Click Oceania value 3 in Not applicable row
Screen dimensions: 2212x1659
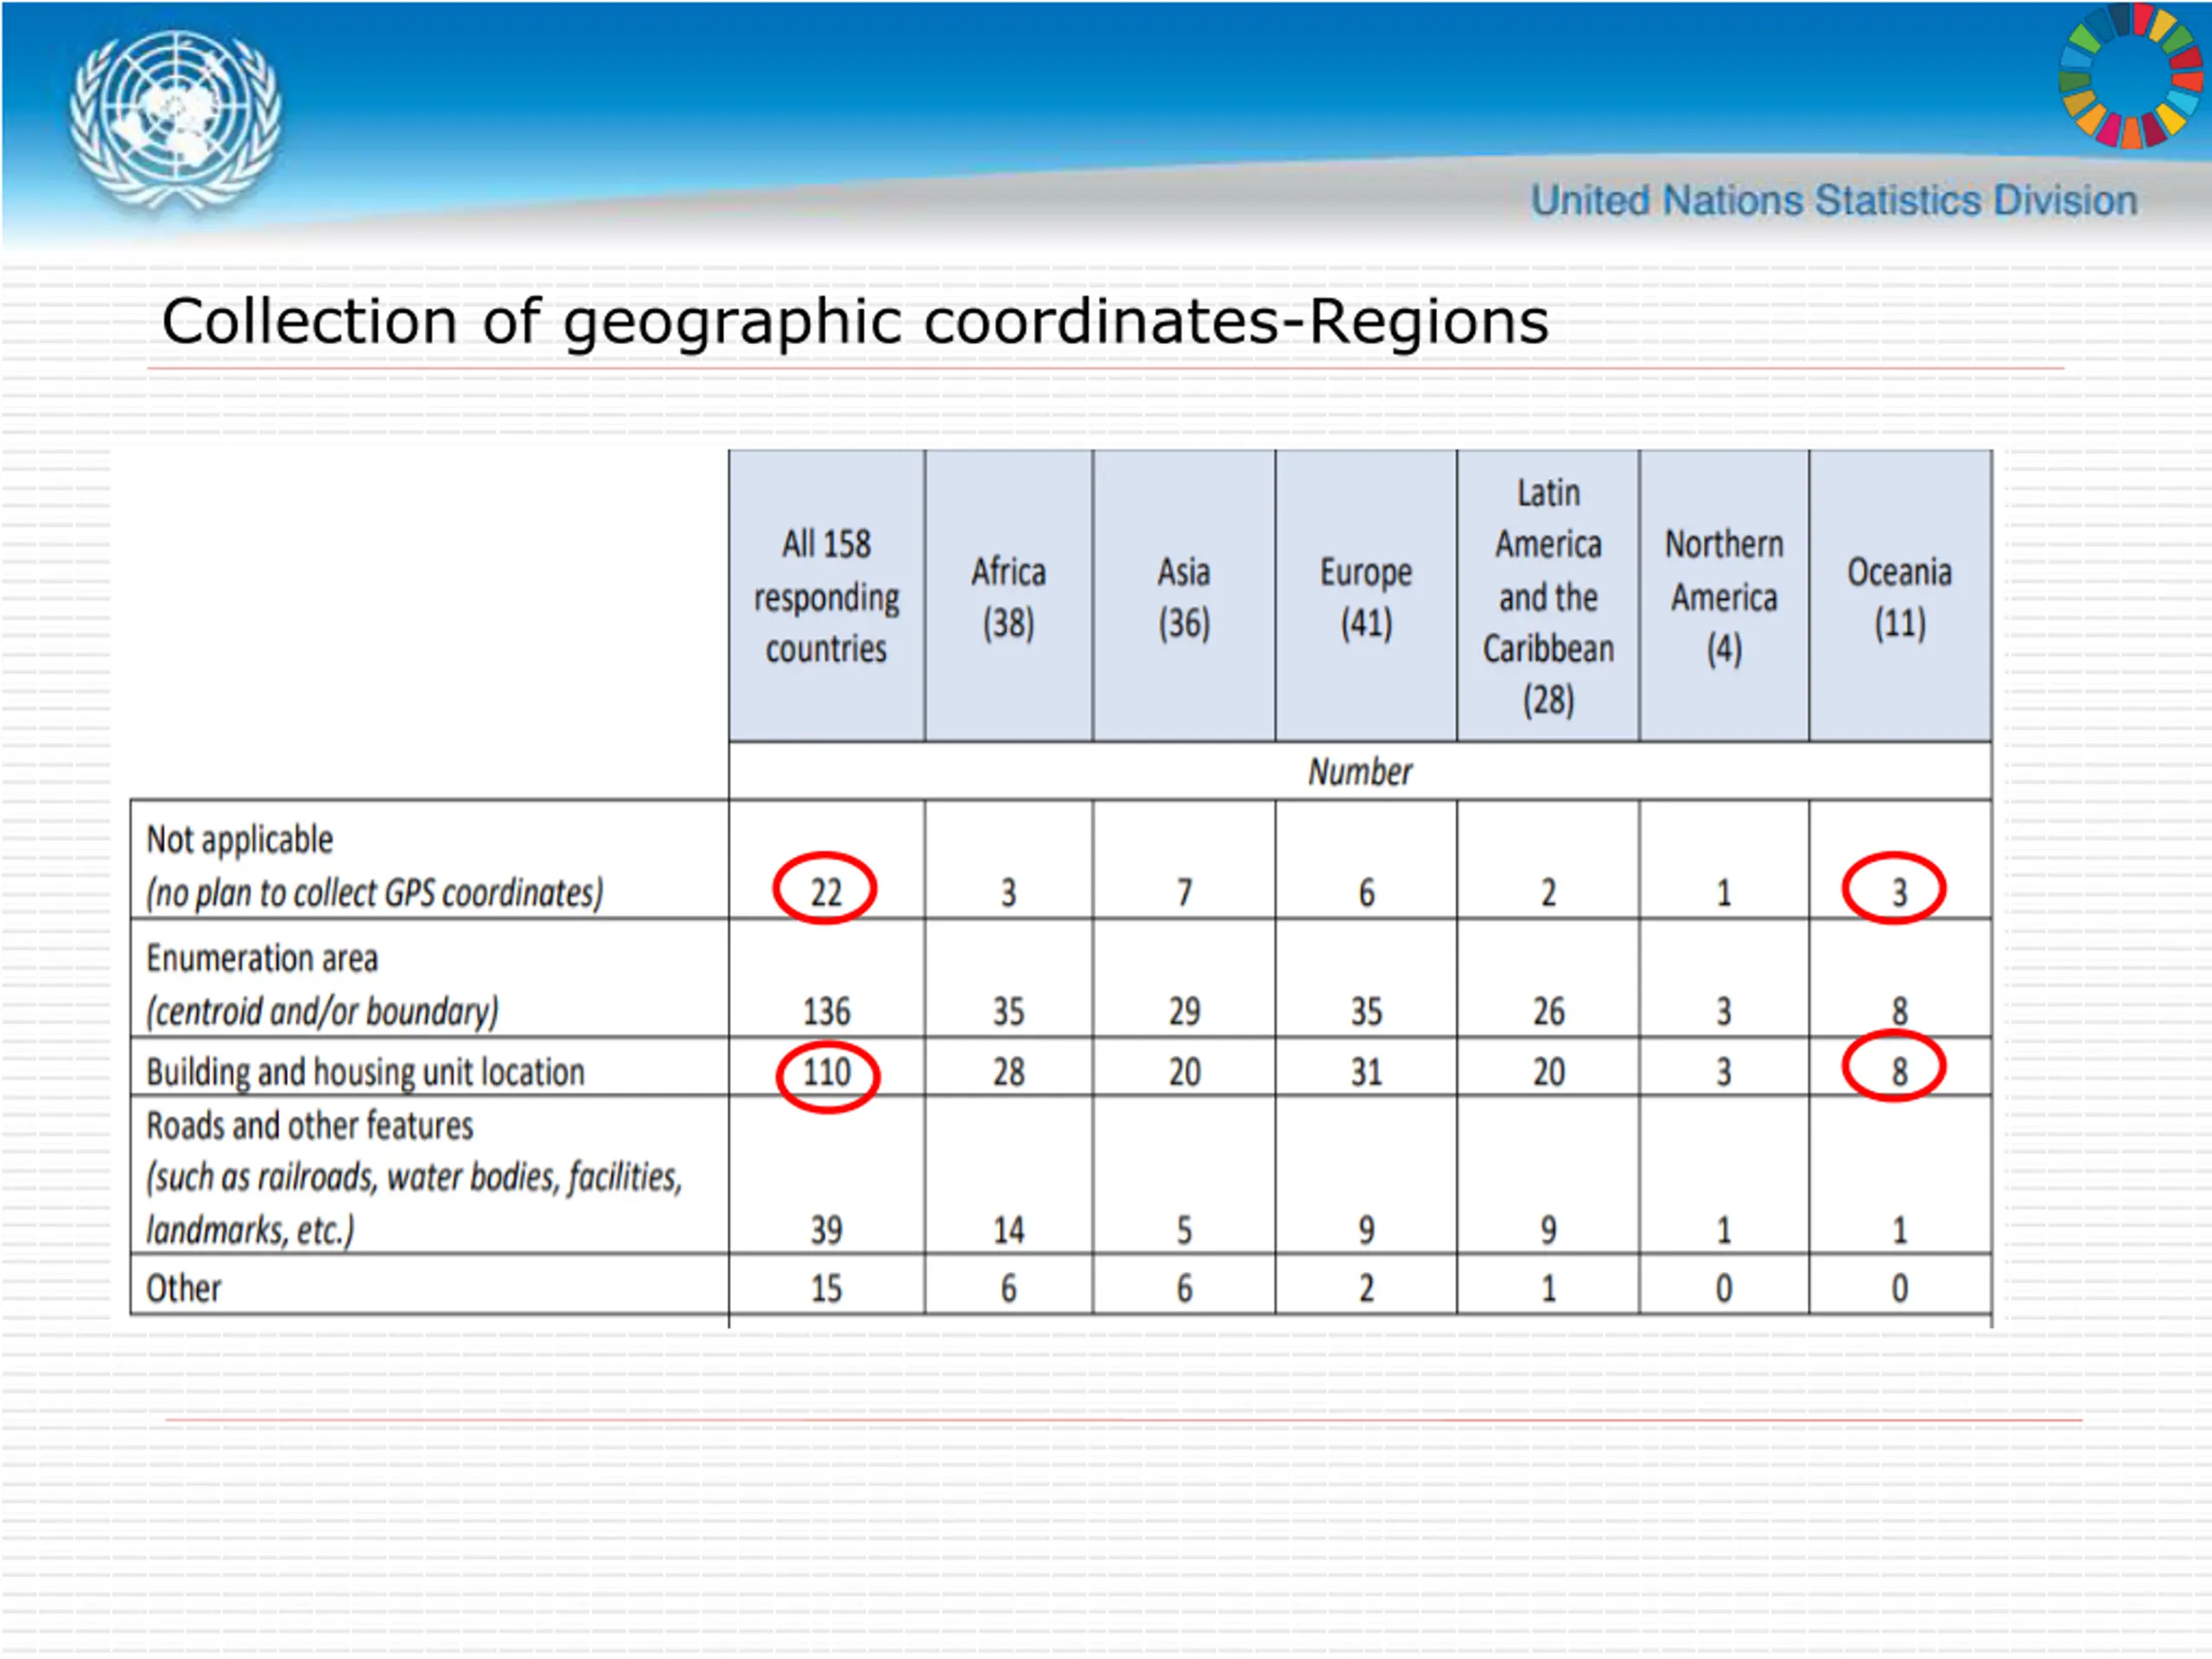(1899, 892)
